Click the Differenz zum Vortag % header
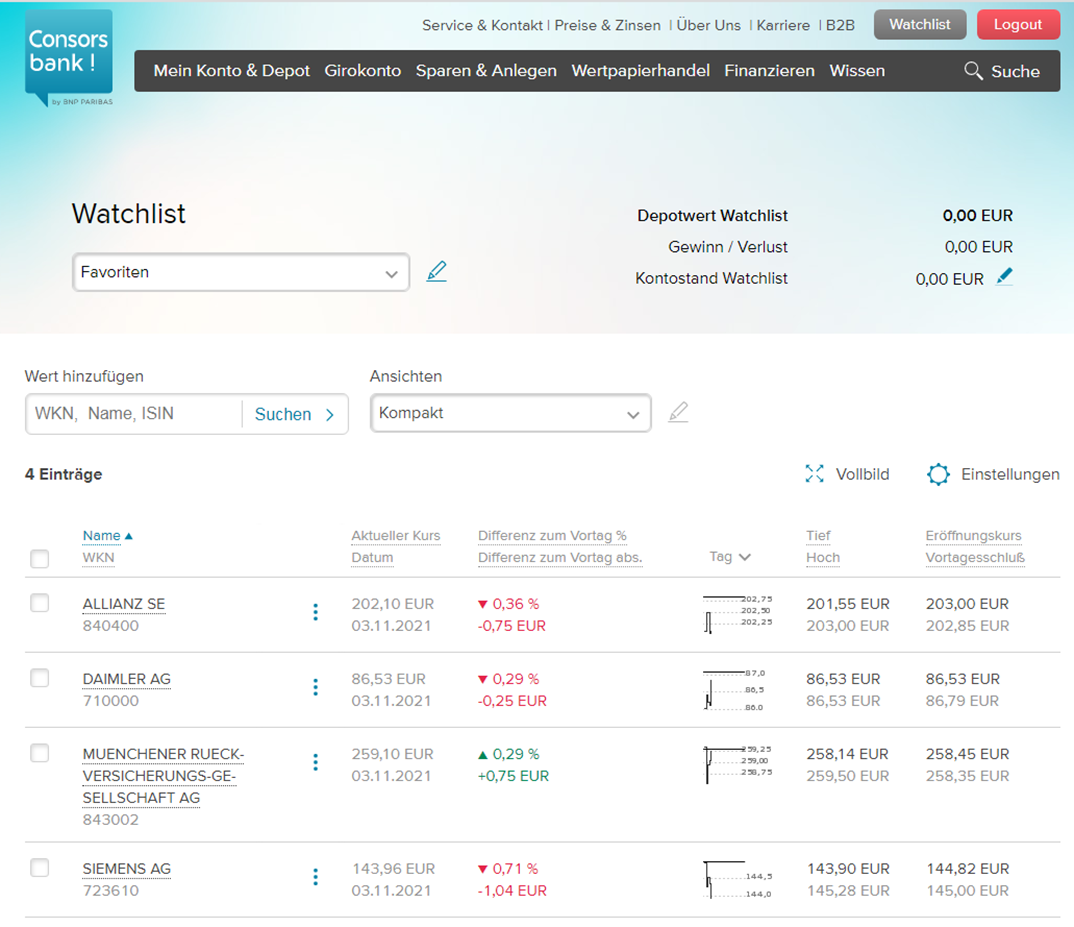This screenshot has width=1074, height=927. [552, 536]
